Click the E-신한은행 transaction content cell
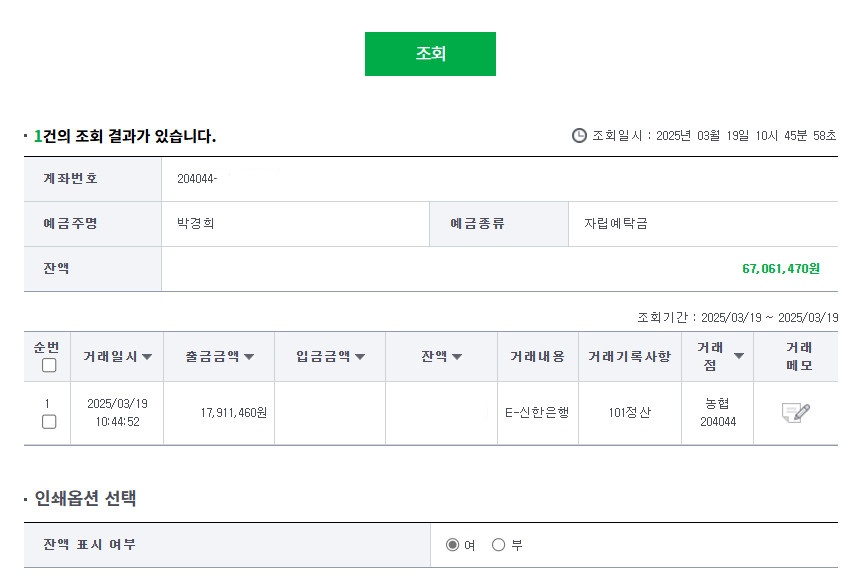863x584 pixels. 537,412
